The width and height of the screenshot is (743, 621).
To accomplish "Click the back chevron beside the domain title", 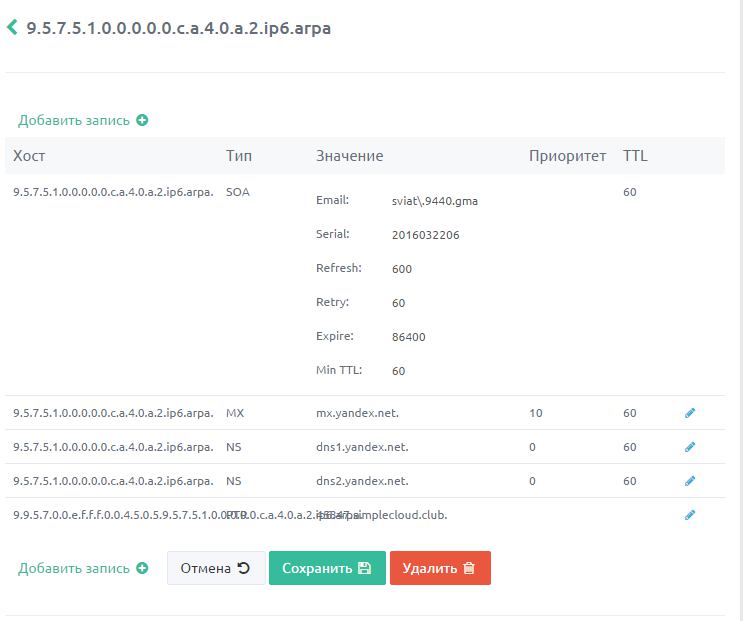I will coord(13,28).
